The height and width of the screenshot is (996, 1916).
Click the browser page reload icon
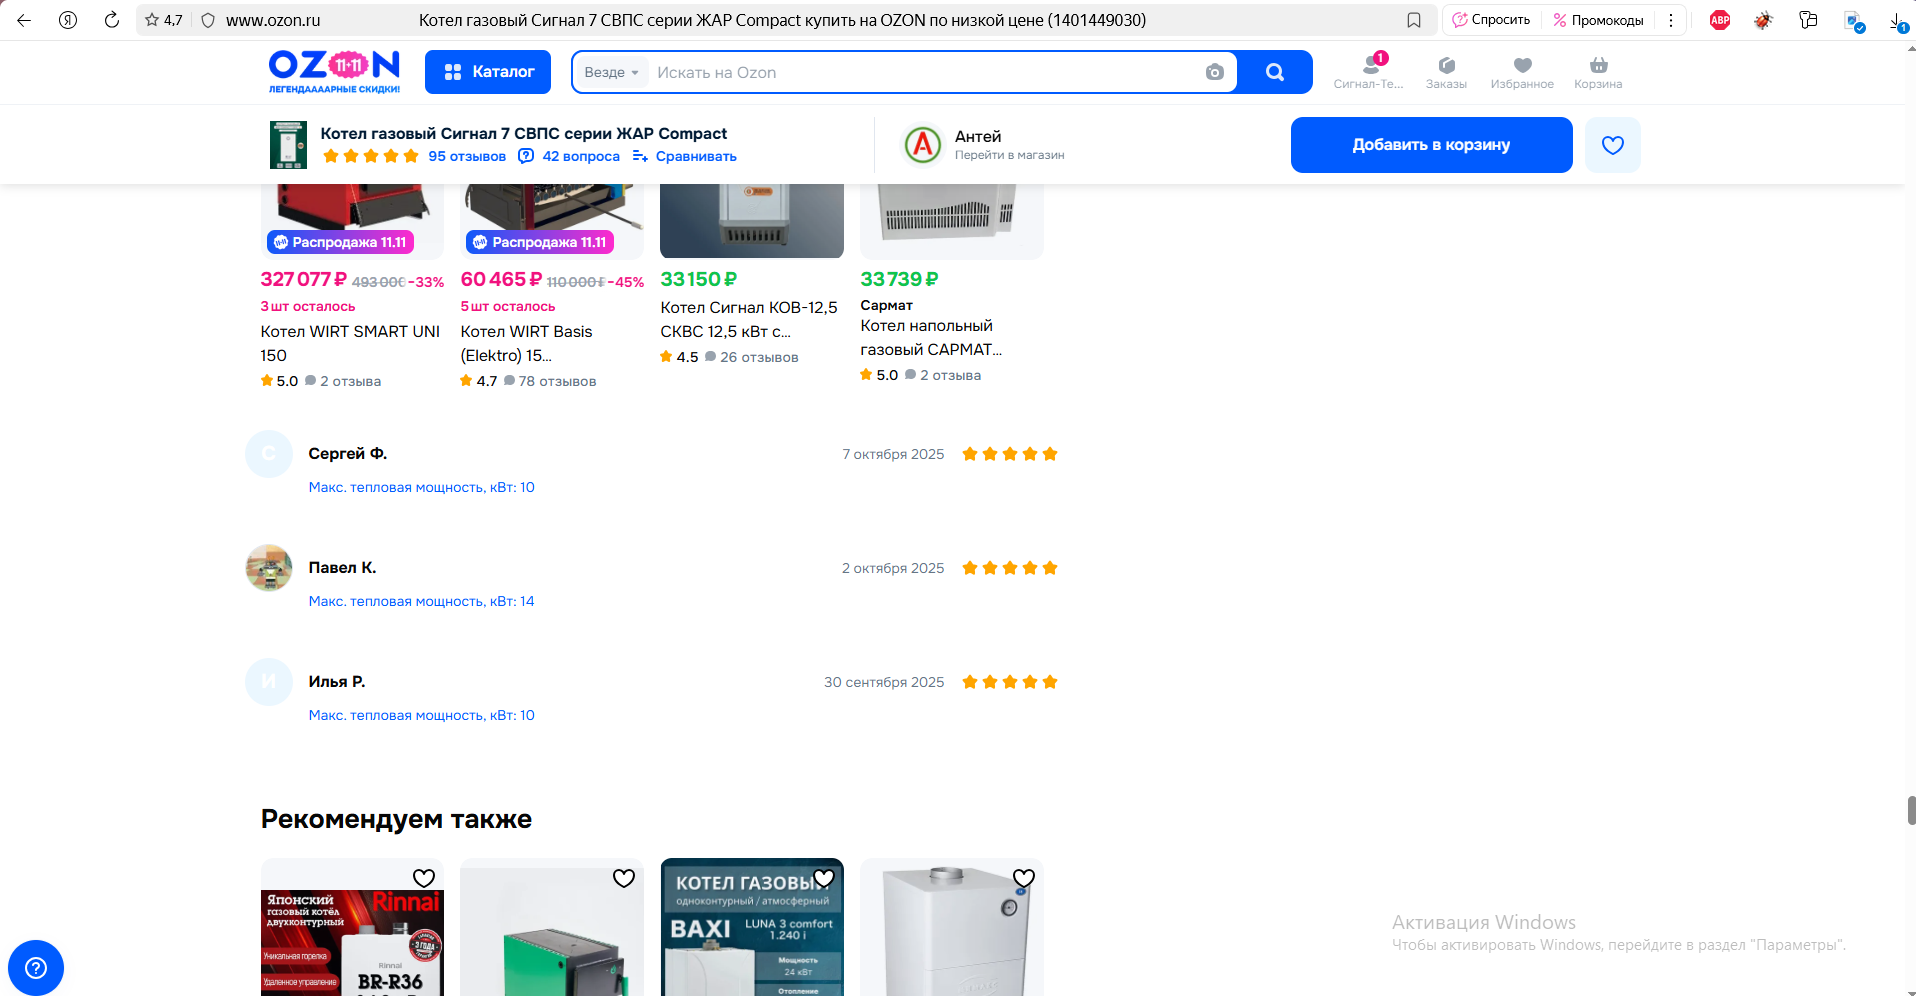point(112,20)
